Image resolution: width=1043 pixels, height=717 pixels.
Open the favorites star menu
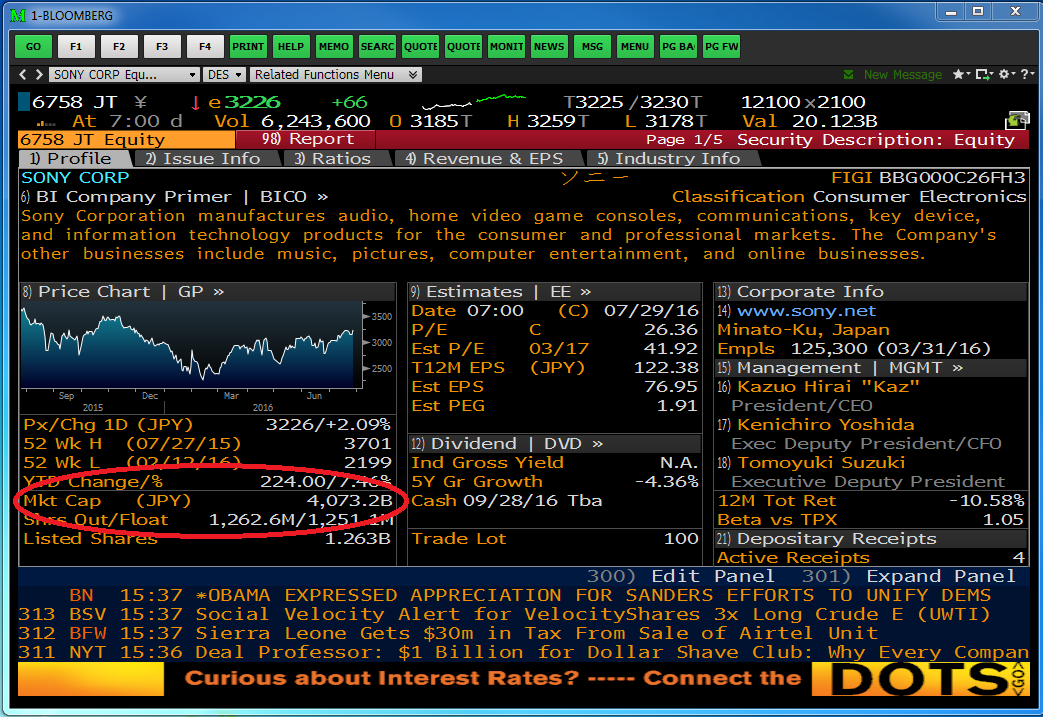961,75
